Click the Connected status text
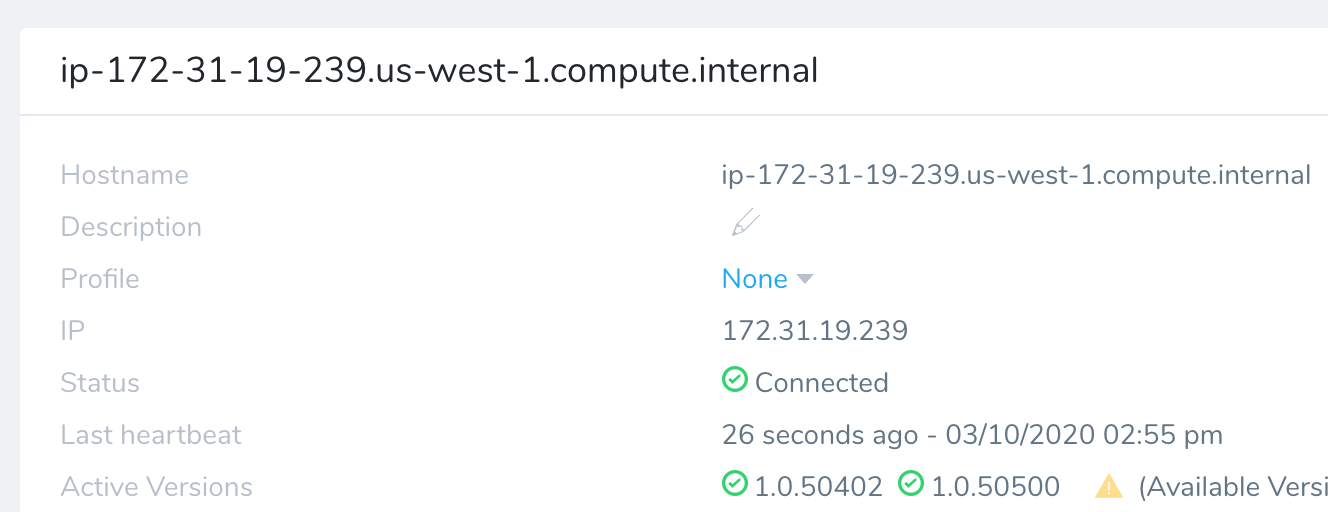 822,383
